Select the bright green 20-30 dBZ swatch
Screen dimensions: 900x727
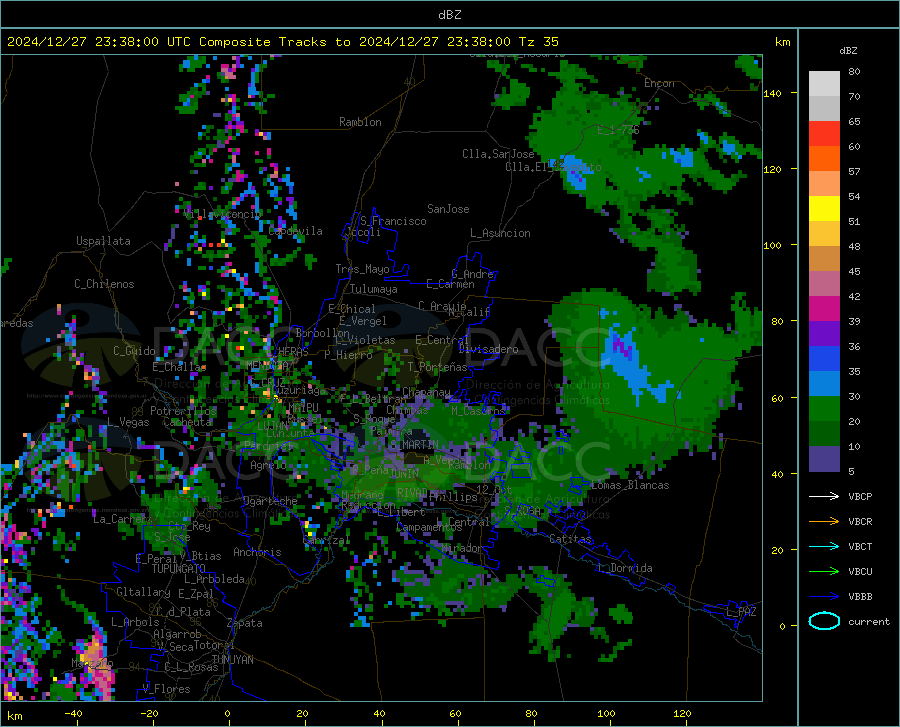(824, 409)
